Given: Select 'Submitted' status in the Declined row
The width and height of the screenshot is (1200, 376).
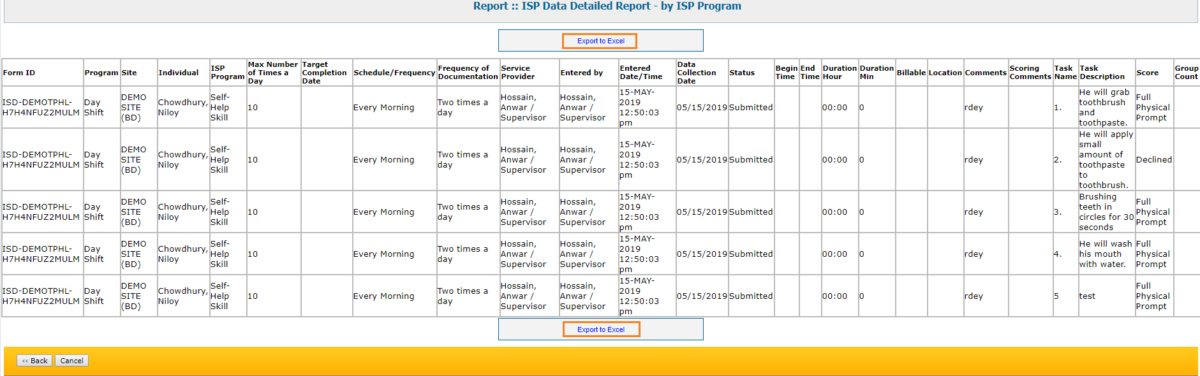Looking at the screenshot, I should pyautogui.click(x=751, y=159).
